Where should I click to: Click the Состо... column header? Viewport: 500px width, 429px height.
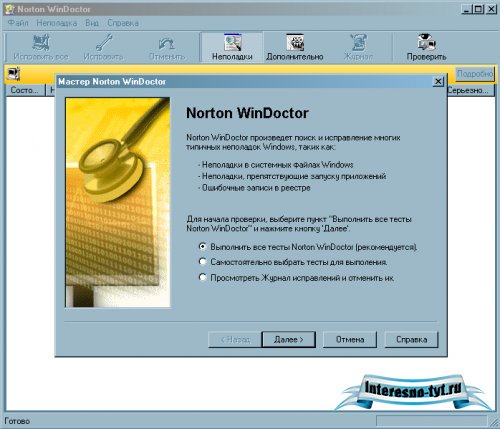click(x=25, y=90)
